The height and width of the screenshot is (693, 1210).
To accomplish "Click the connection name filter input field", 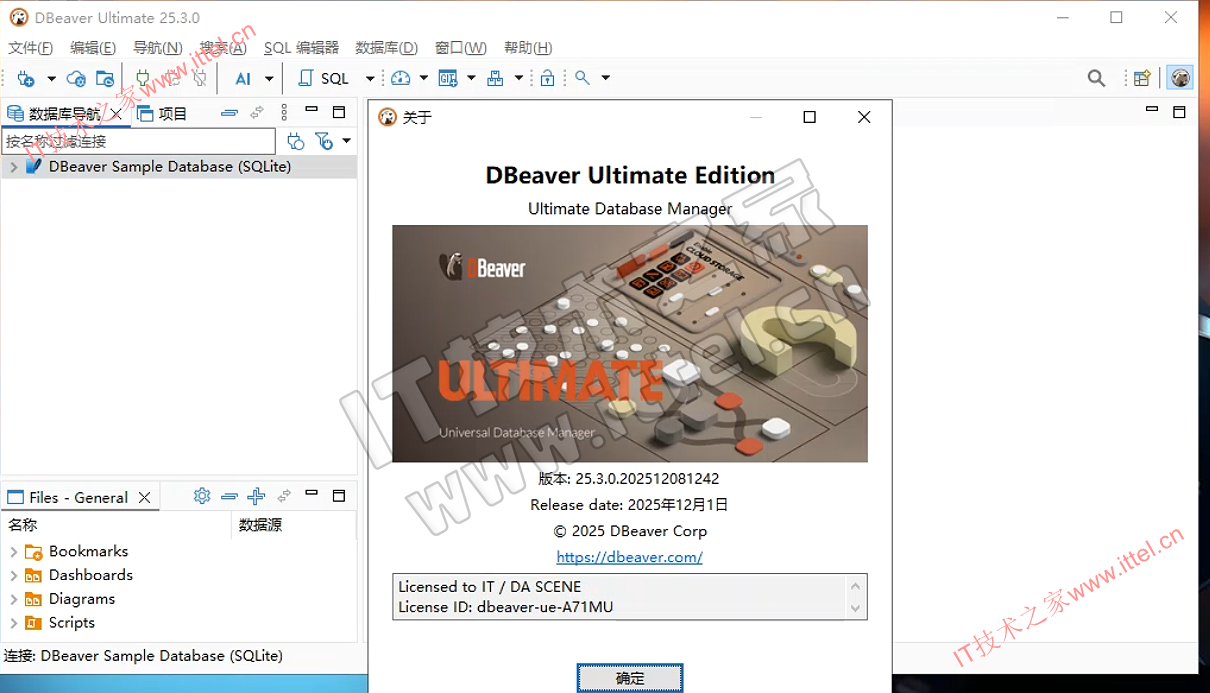I will [x=138, y=141].
